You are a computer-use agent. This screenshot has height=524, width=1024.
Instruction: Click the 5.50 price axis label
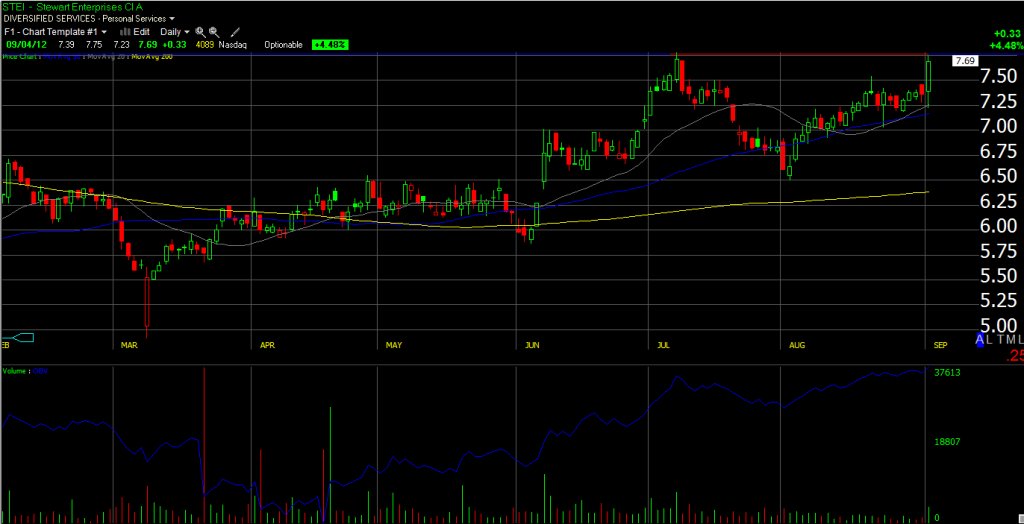pos(1000,276)
